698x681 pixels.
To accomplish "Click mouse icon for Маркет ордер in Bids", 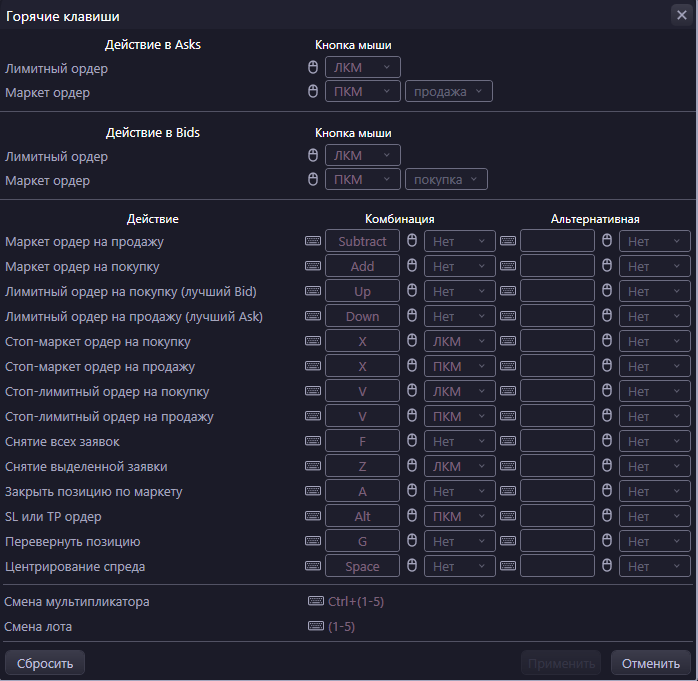I will point(313,180).
